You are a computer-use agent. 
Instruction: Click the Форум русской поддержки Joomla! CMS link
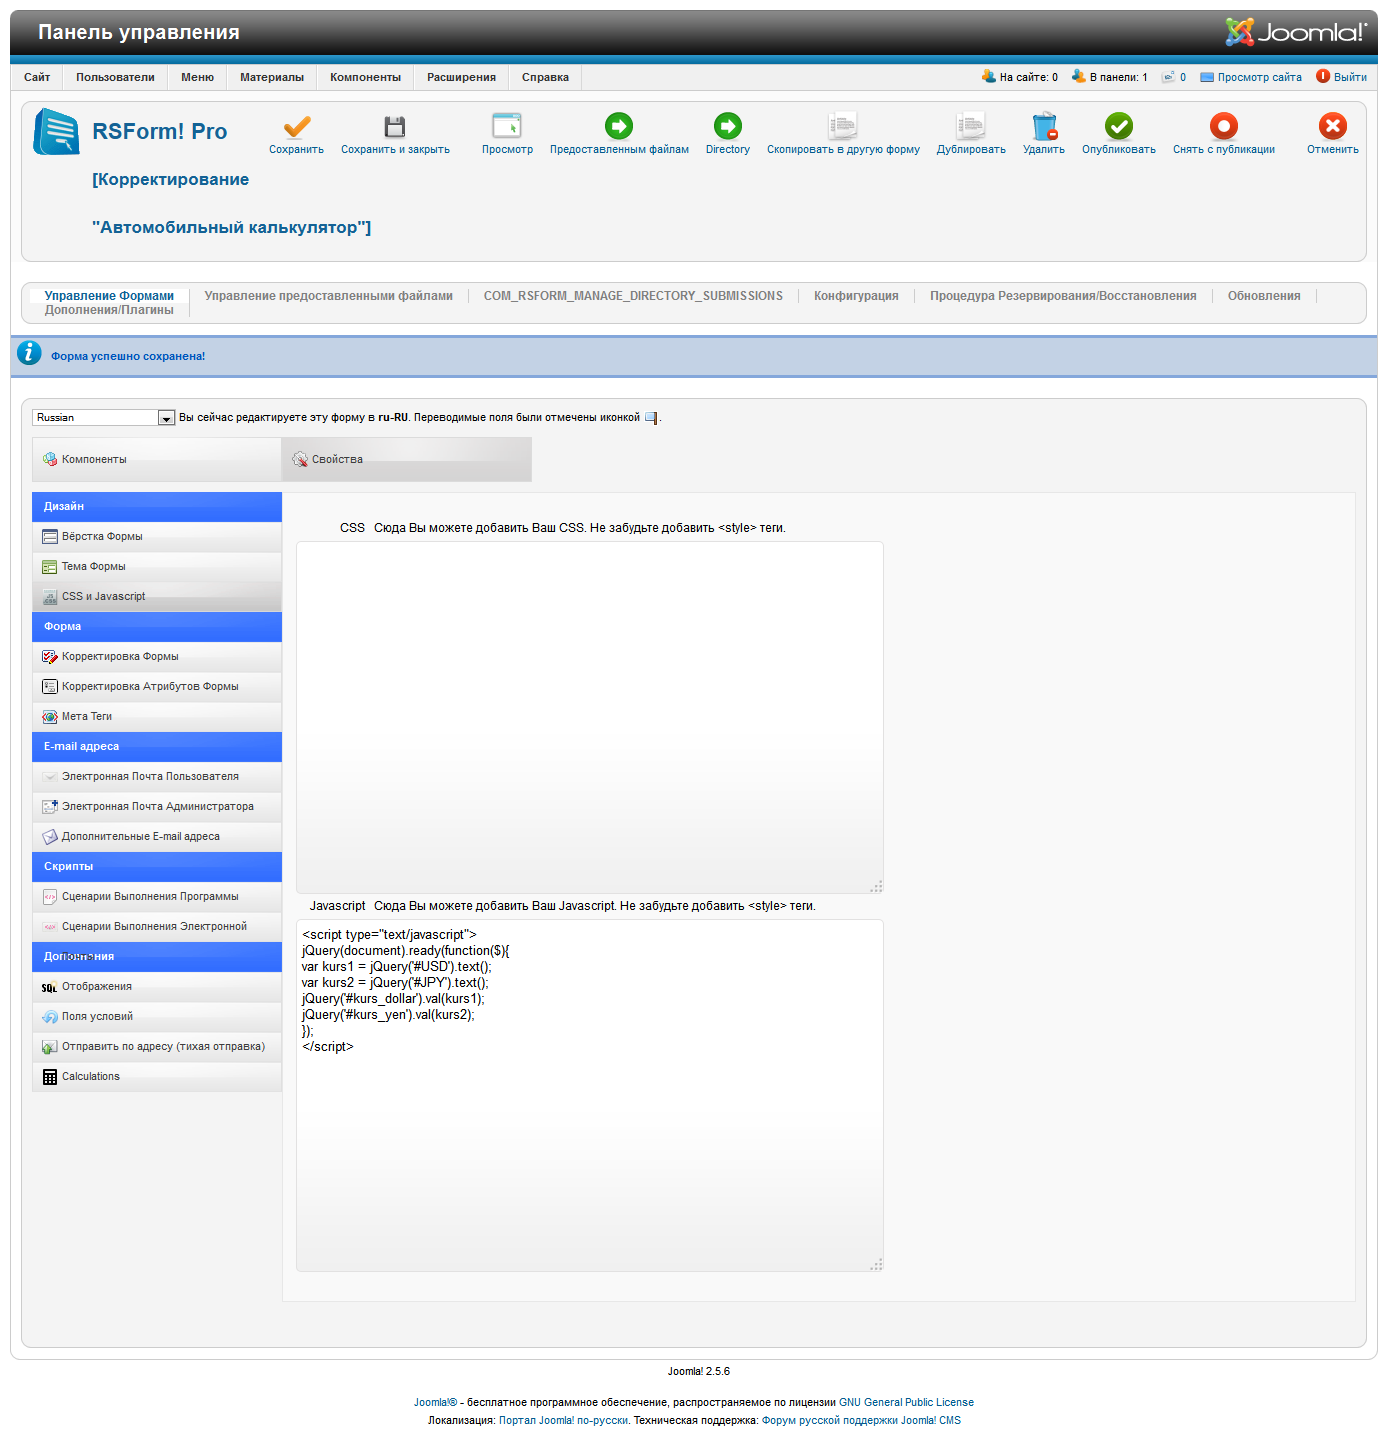[x=861, y=1420]
